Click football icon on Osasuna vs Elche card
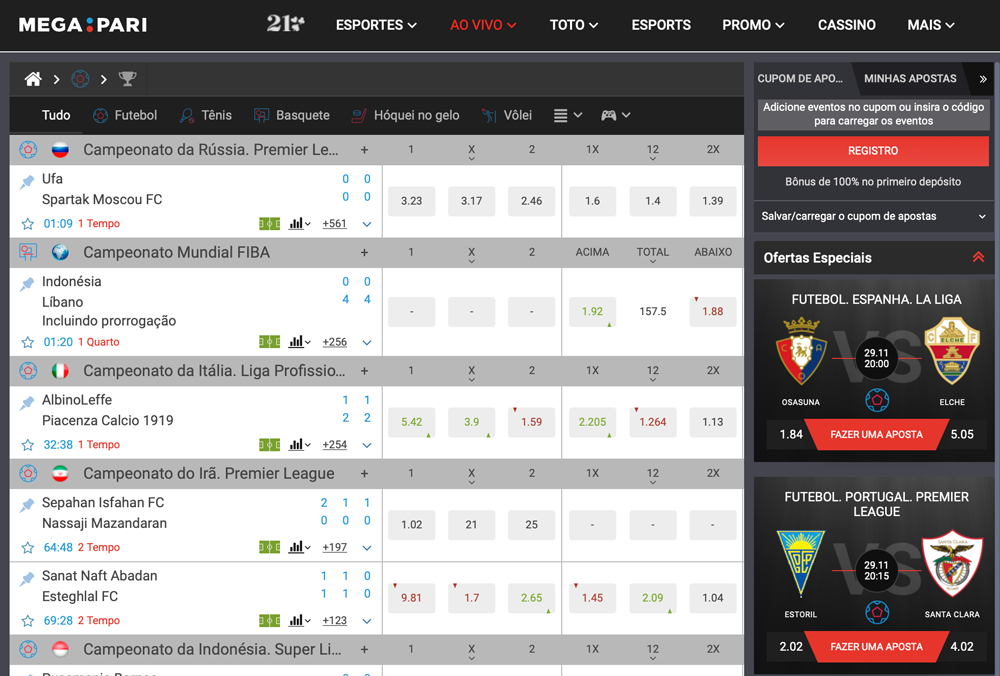The width and height of the screenshot is (1000, 676). [x=877, y=400]
